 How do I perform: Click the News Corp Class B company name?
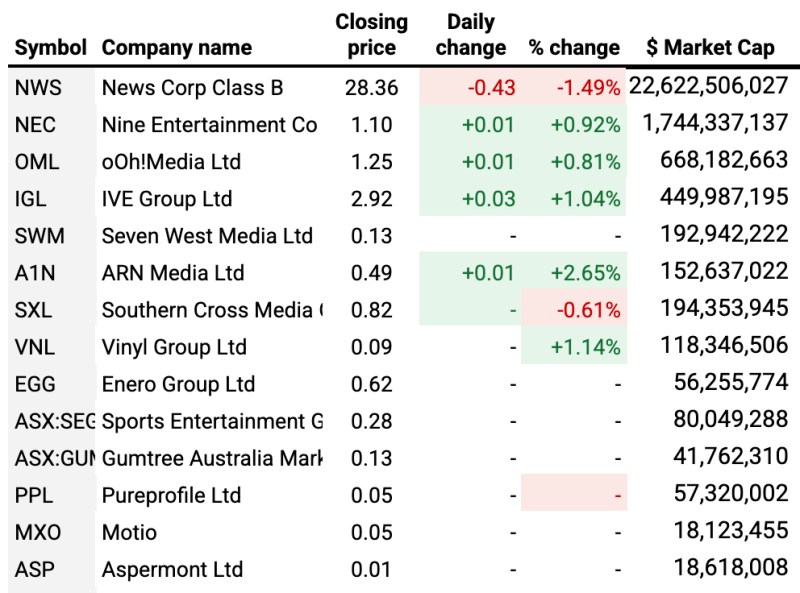point(192,88)
